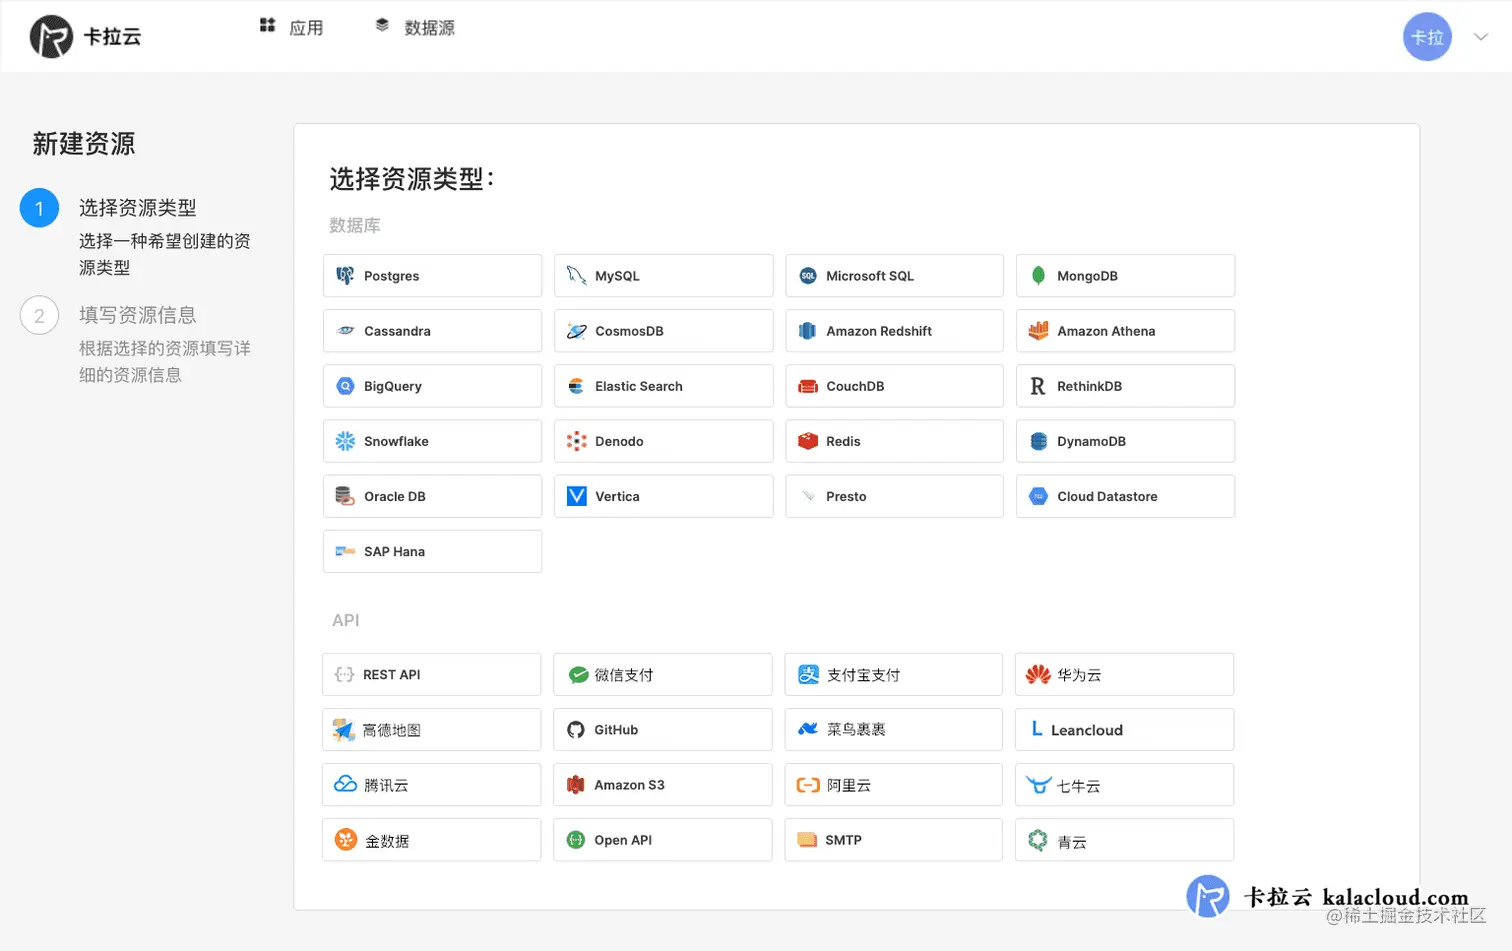Click the CouchDB sofa icon
Image resolution: width=1512 pixels, height=951 pixels.
click(x=808, y=386)
